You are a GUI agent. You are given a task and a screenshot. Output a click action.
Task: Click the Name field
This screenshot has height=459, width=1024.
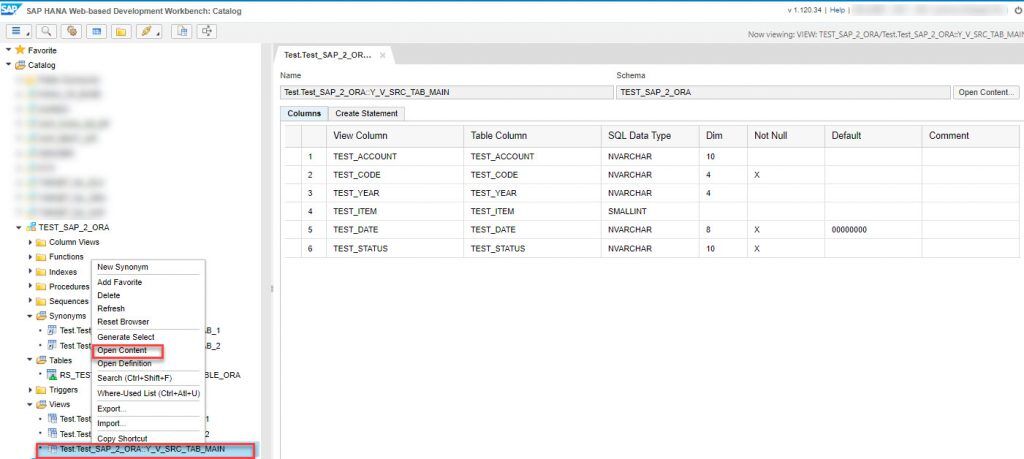(447, 93)
